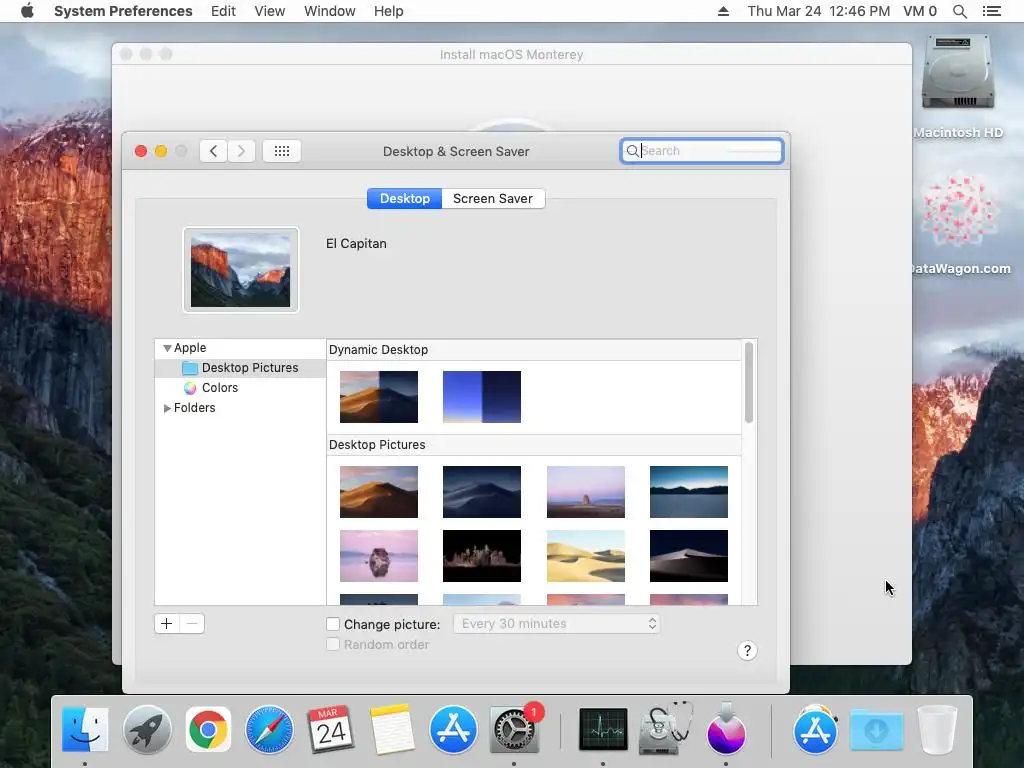Add a folder with the plus button
The height and width of the screenshot is (768, 1024).
(x=167, y=624)
